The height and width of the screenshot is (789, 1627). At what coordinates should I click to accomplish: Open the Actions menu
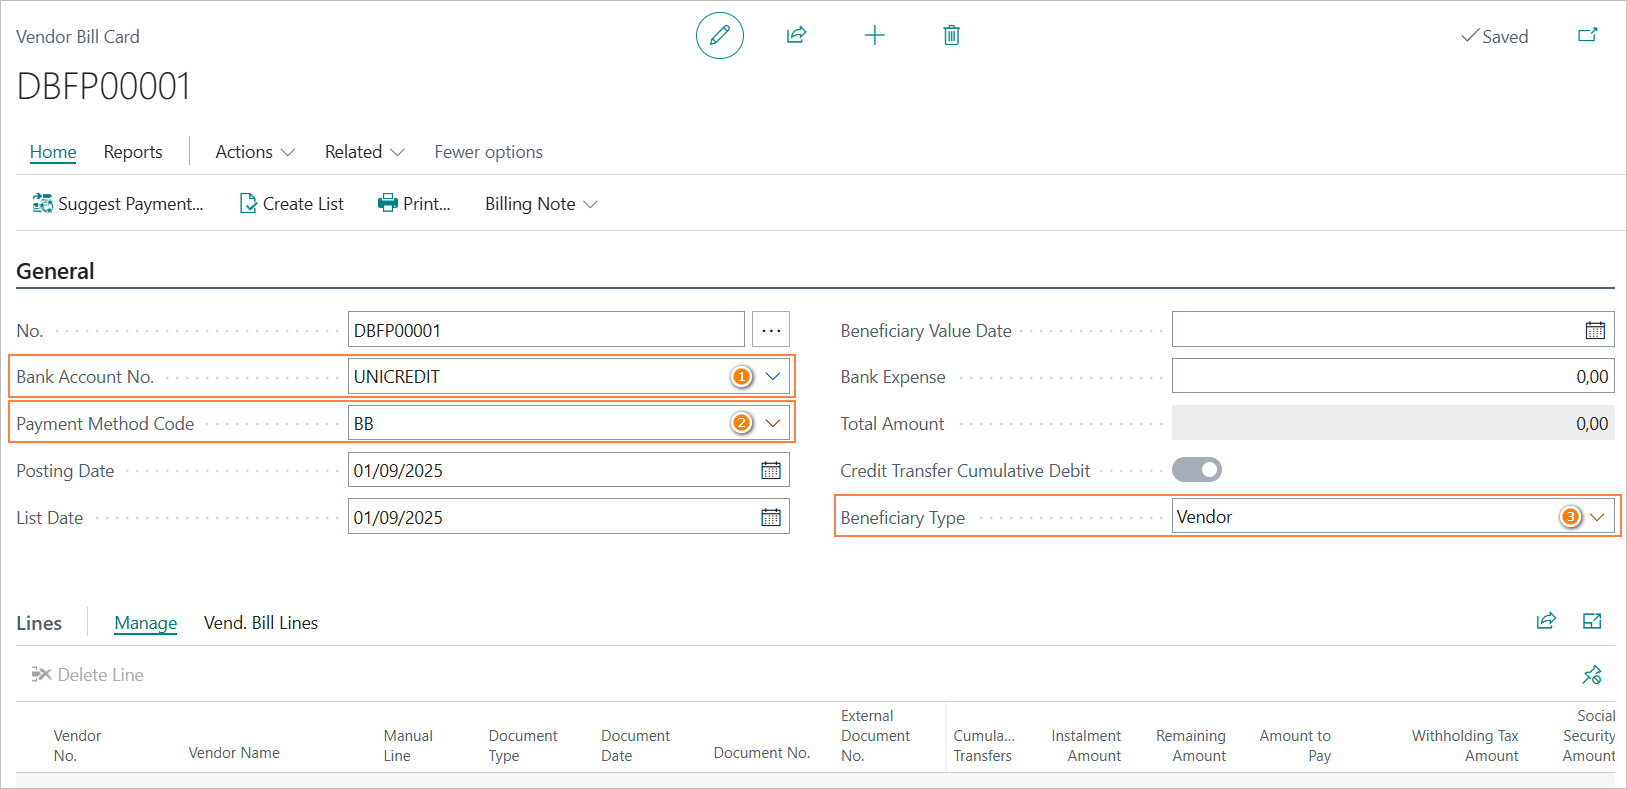[254, 152]
